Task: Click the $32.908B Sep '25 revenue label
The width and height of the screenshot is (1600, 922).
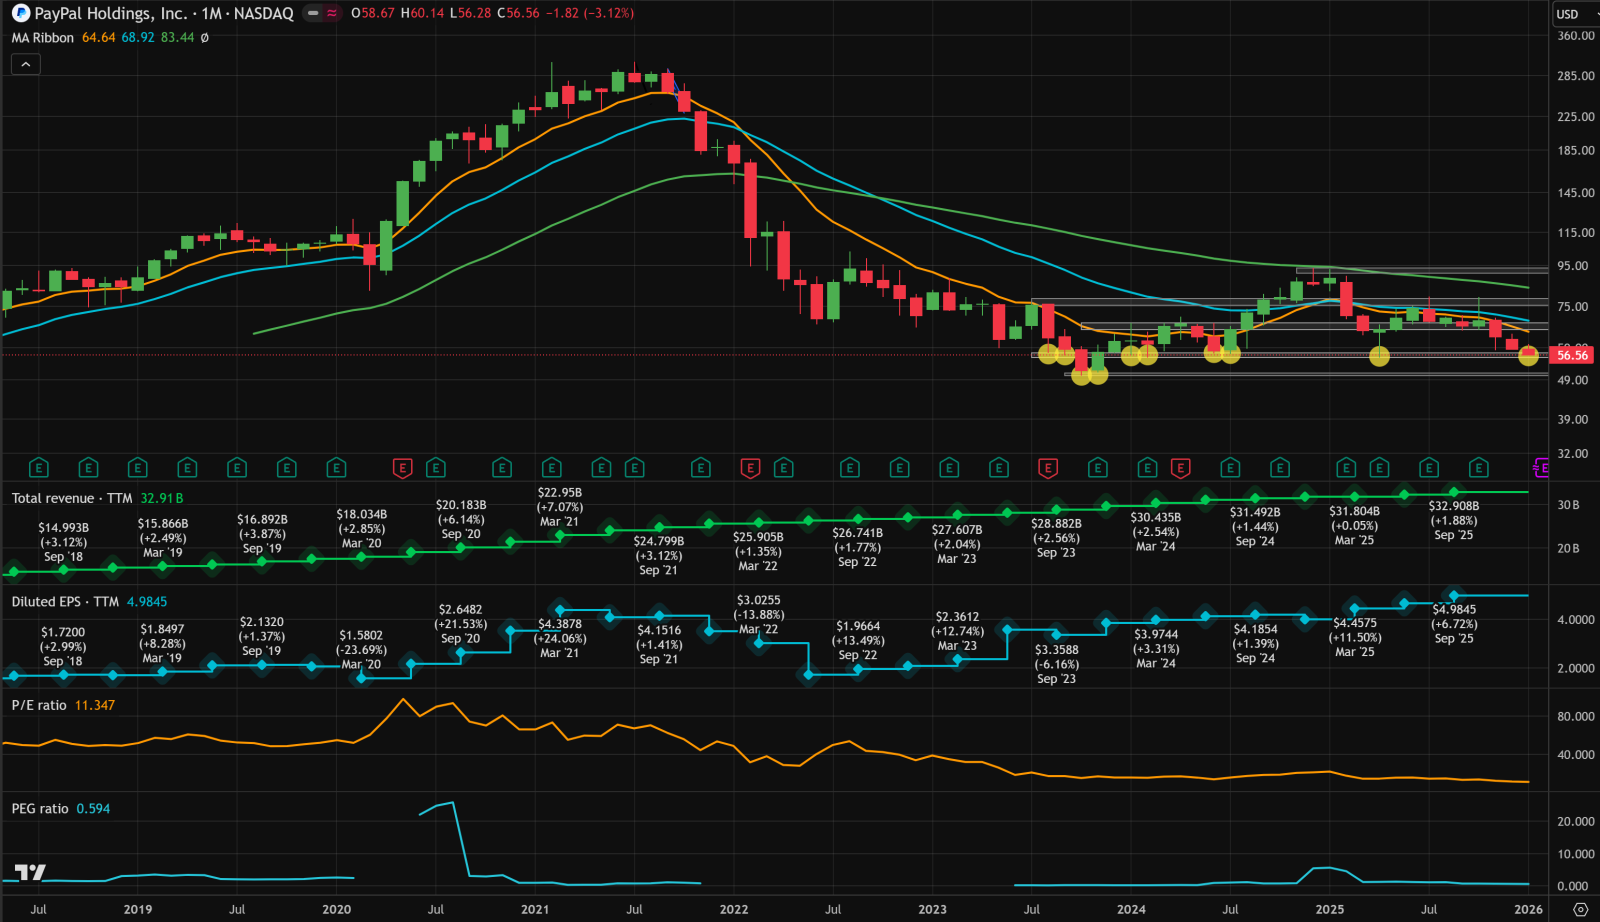Action: [1454, 520]
